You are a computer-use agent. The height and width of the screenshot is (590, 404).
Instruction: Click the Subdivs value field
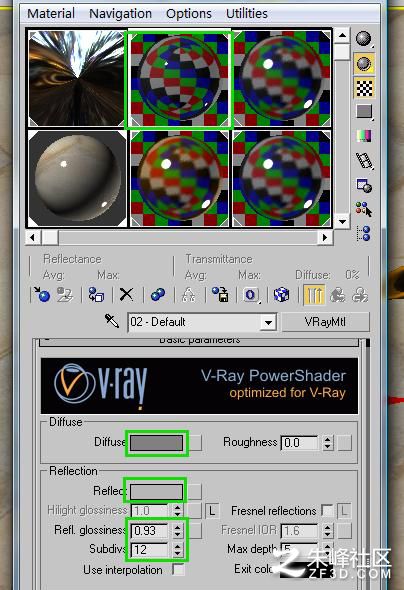coord(150,550)
